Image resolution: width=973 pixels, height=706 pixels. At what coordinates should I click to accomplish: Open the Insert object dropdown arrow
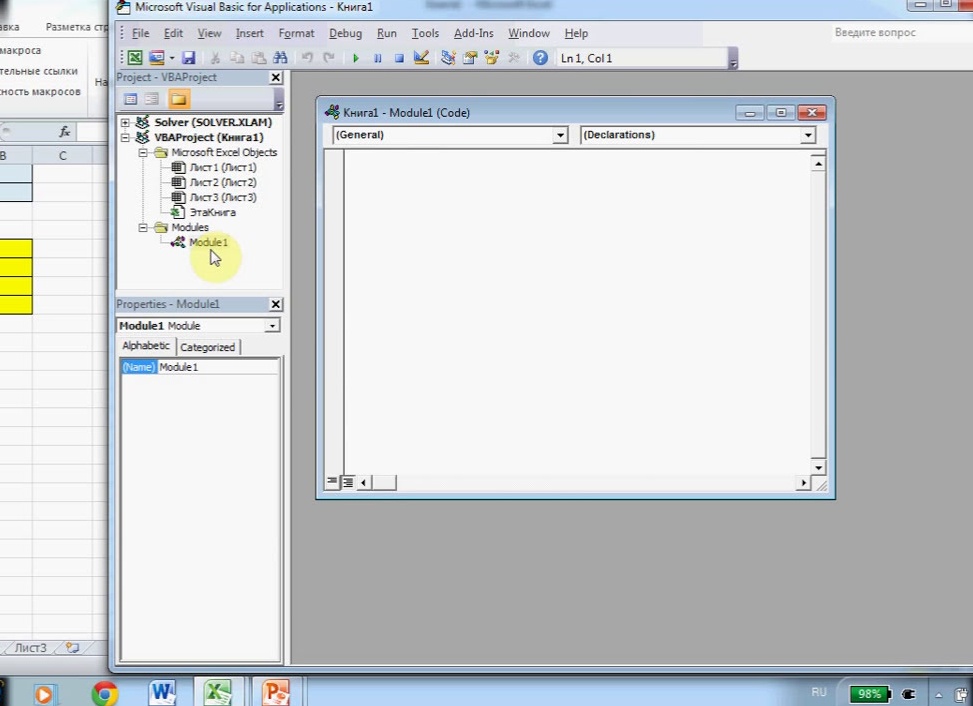coord(172,58)
